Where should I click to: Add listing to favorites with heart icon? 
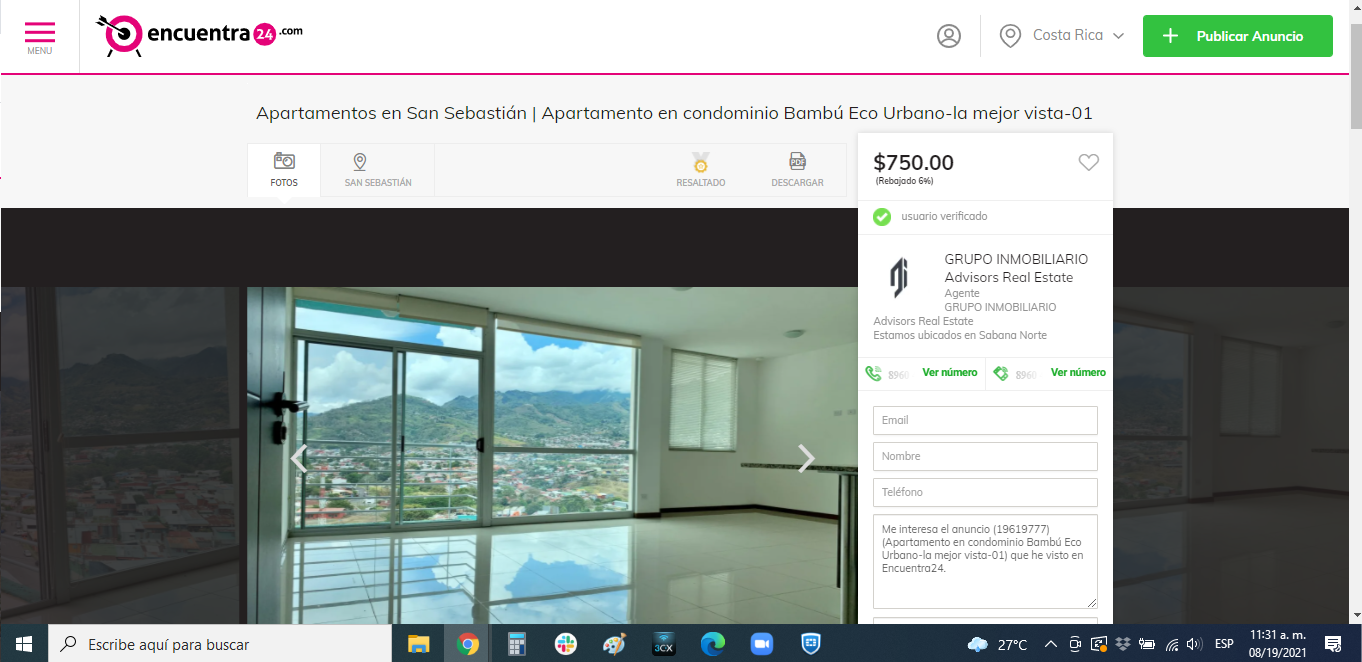1089,162
